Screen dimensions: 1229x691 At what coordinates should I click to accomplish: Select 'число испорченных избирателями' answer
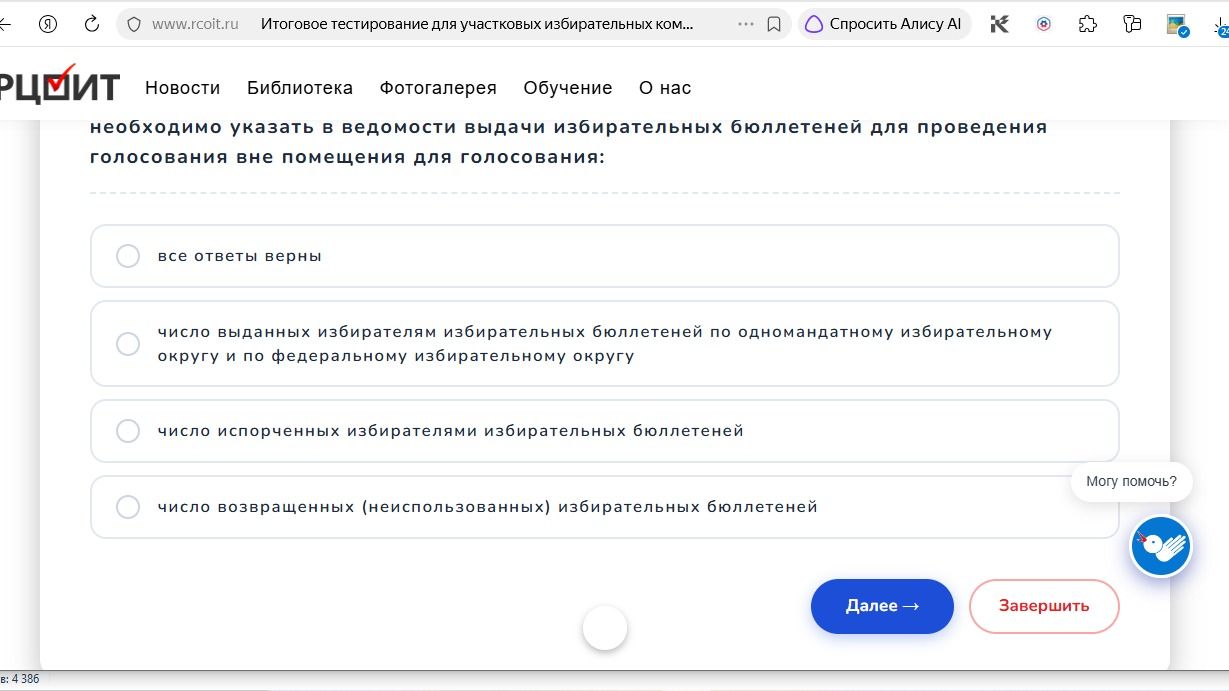point(604,431)
